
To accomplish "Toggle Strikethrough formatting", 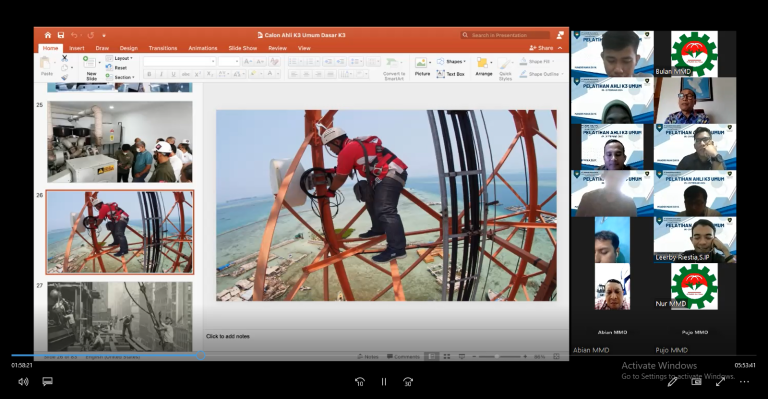I will click(186, 74).
